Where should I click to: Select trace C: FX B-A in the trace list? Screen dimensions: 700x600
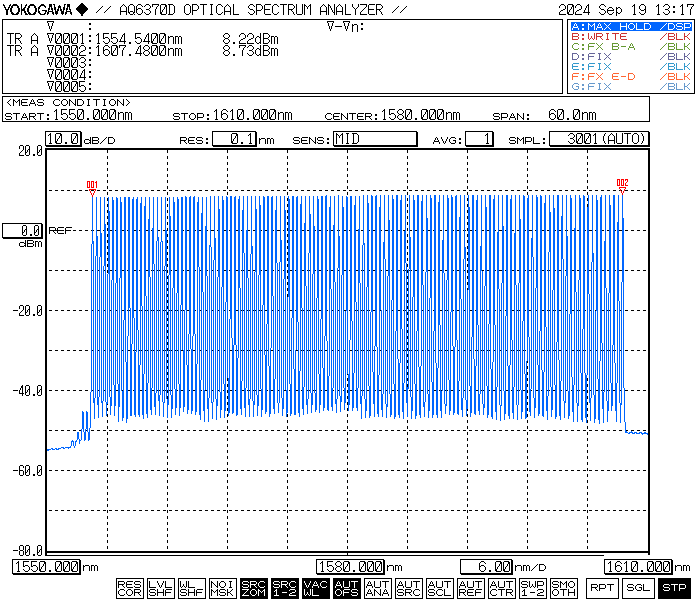click(629, 46)
